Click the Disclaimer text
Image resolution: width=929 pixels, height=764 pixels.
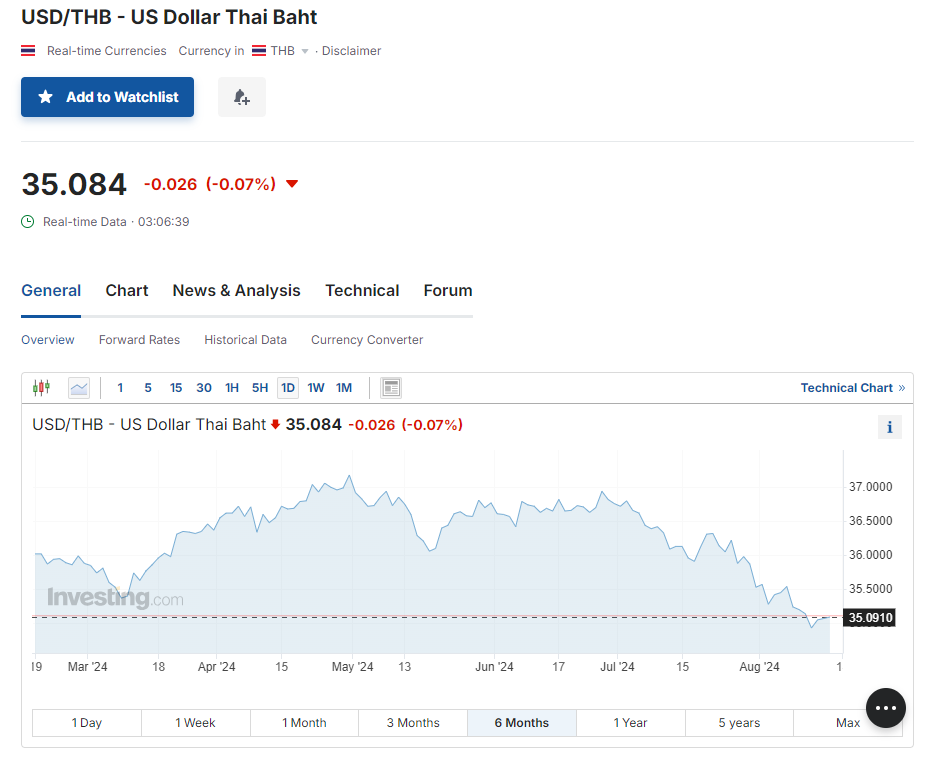point(351,51)
